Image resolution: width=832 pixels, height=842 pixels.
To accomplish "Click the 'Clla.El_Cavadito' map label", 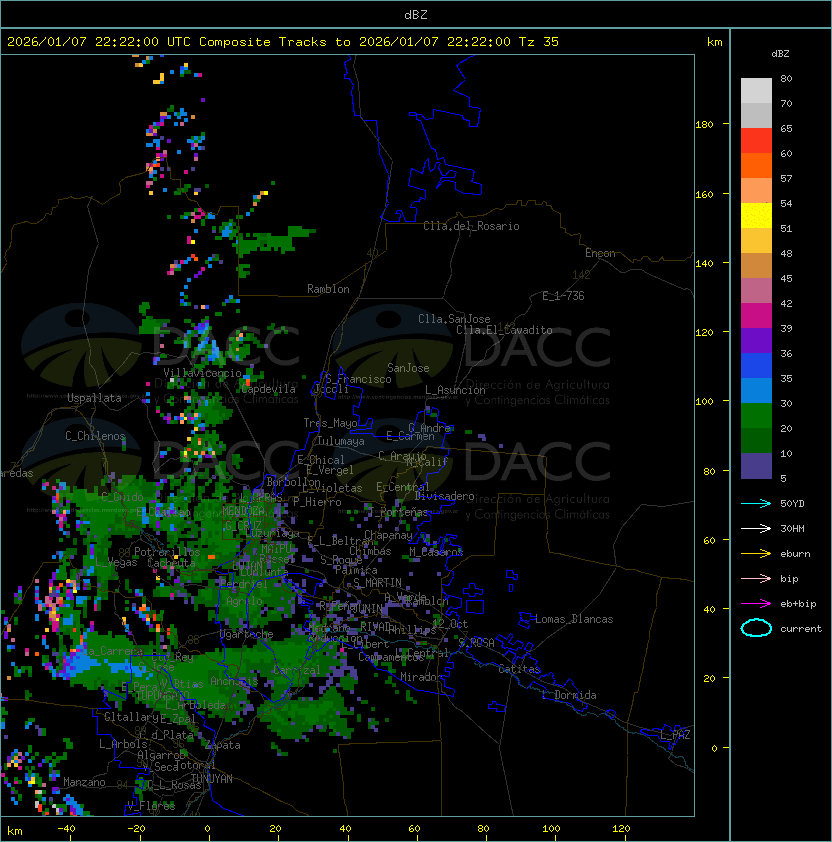I will [504, 330].
